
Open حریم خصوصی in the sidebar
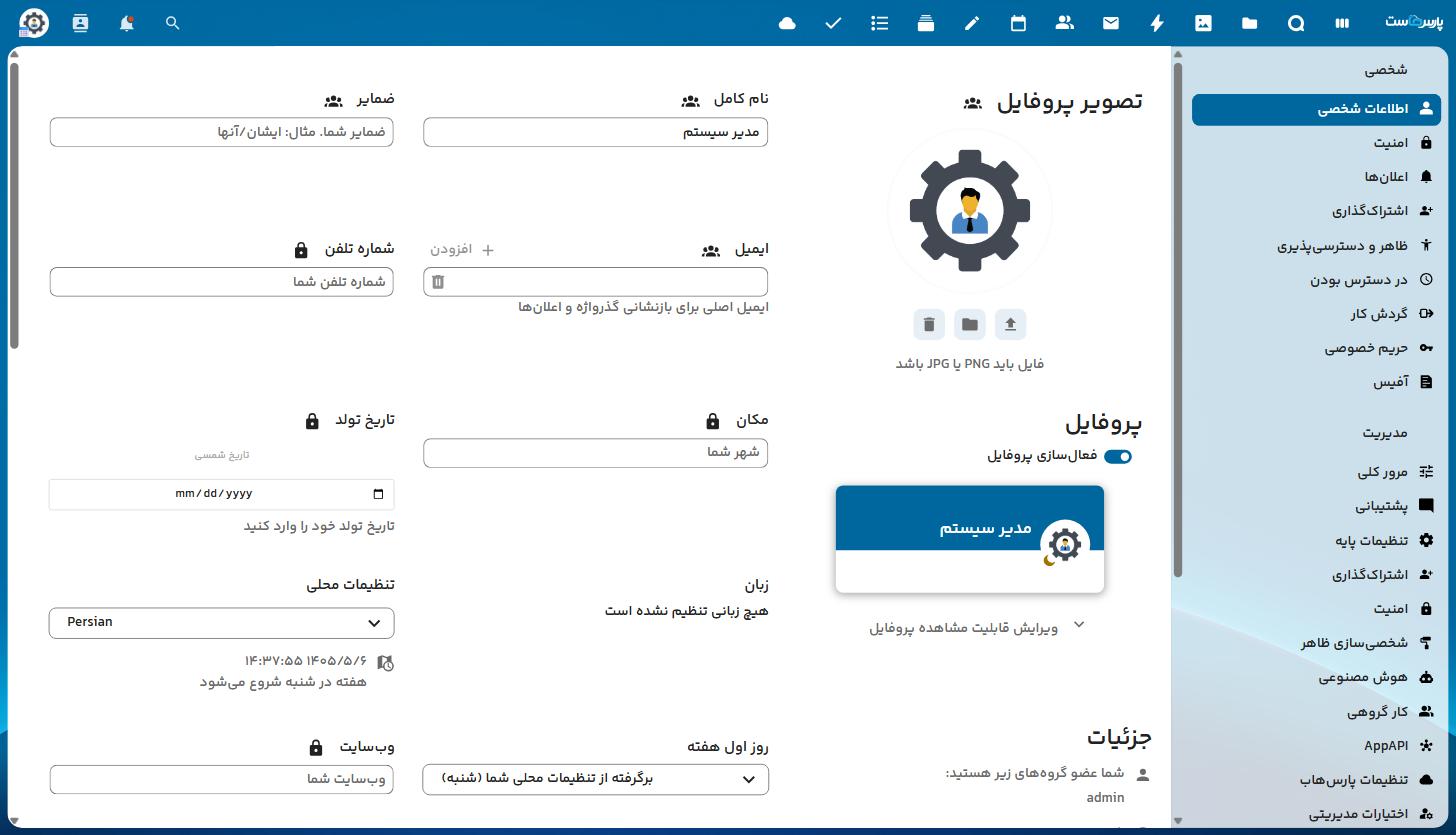pos(1316,348)
